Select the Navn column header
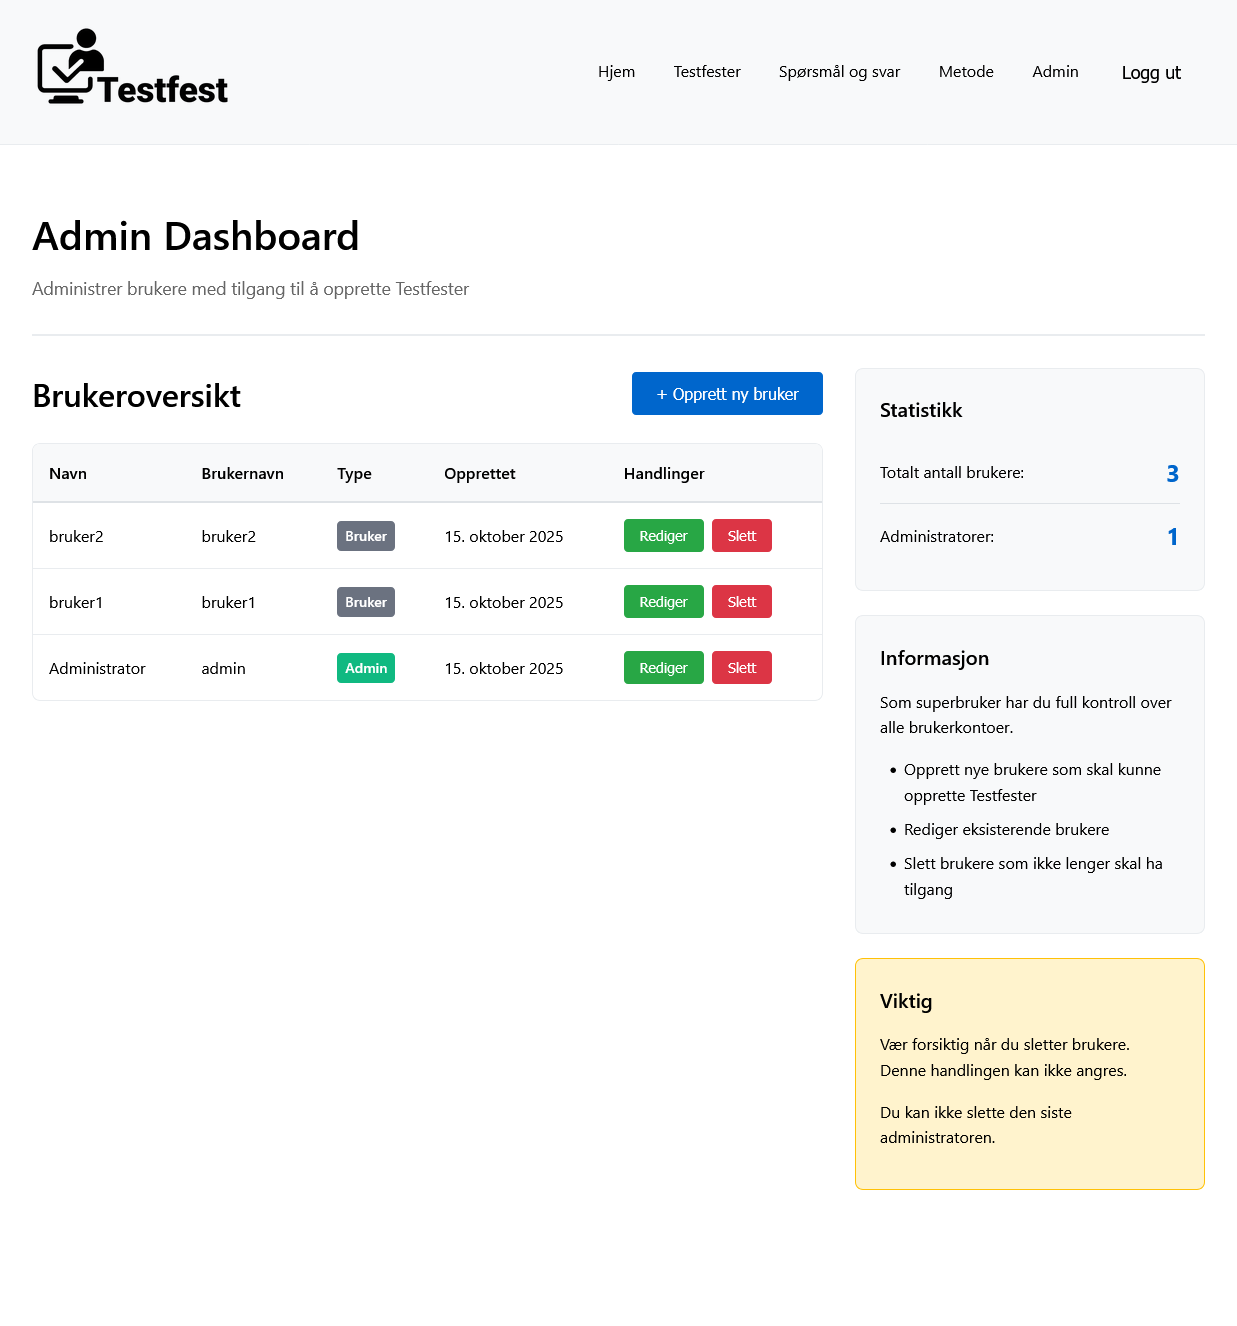 (68, 473)
